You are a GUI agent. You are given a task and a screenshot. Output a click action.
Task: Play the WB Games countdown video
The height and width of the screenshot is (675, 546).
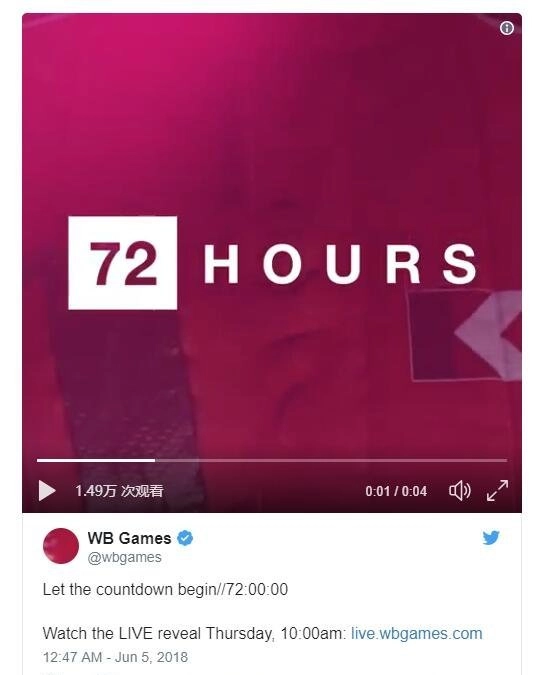pyautogui.click(x=47, y=490)
